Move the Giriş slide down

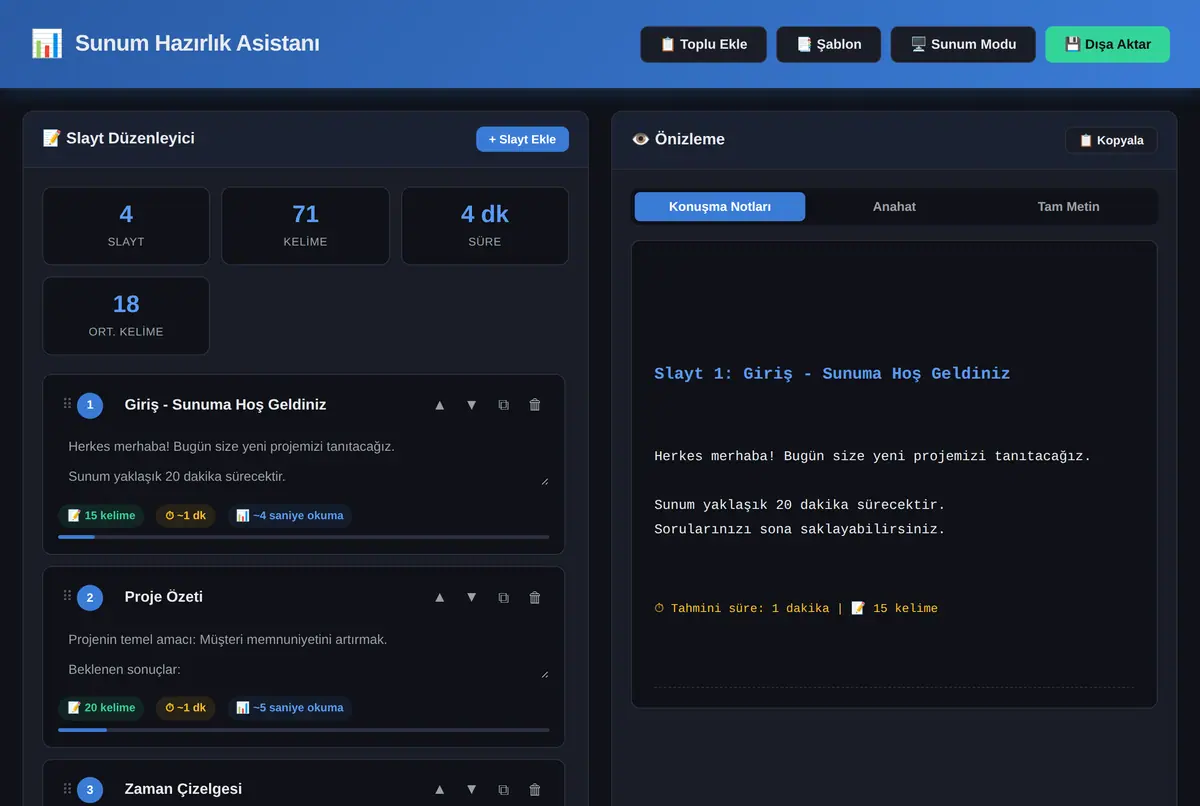471,405
